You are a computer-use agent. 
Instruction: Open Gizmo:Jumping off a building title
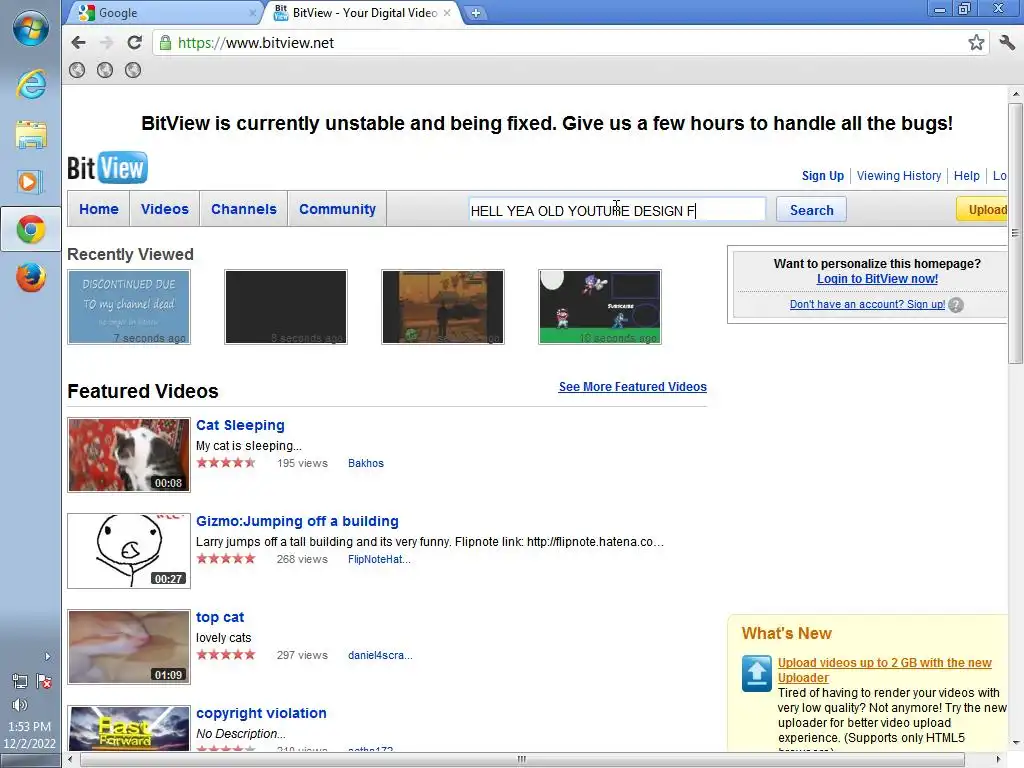297,521
